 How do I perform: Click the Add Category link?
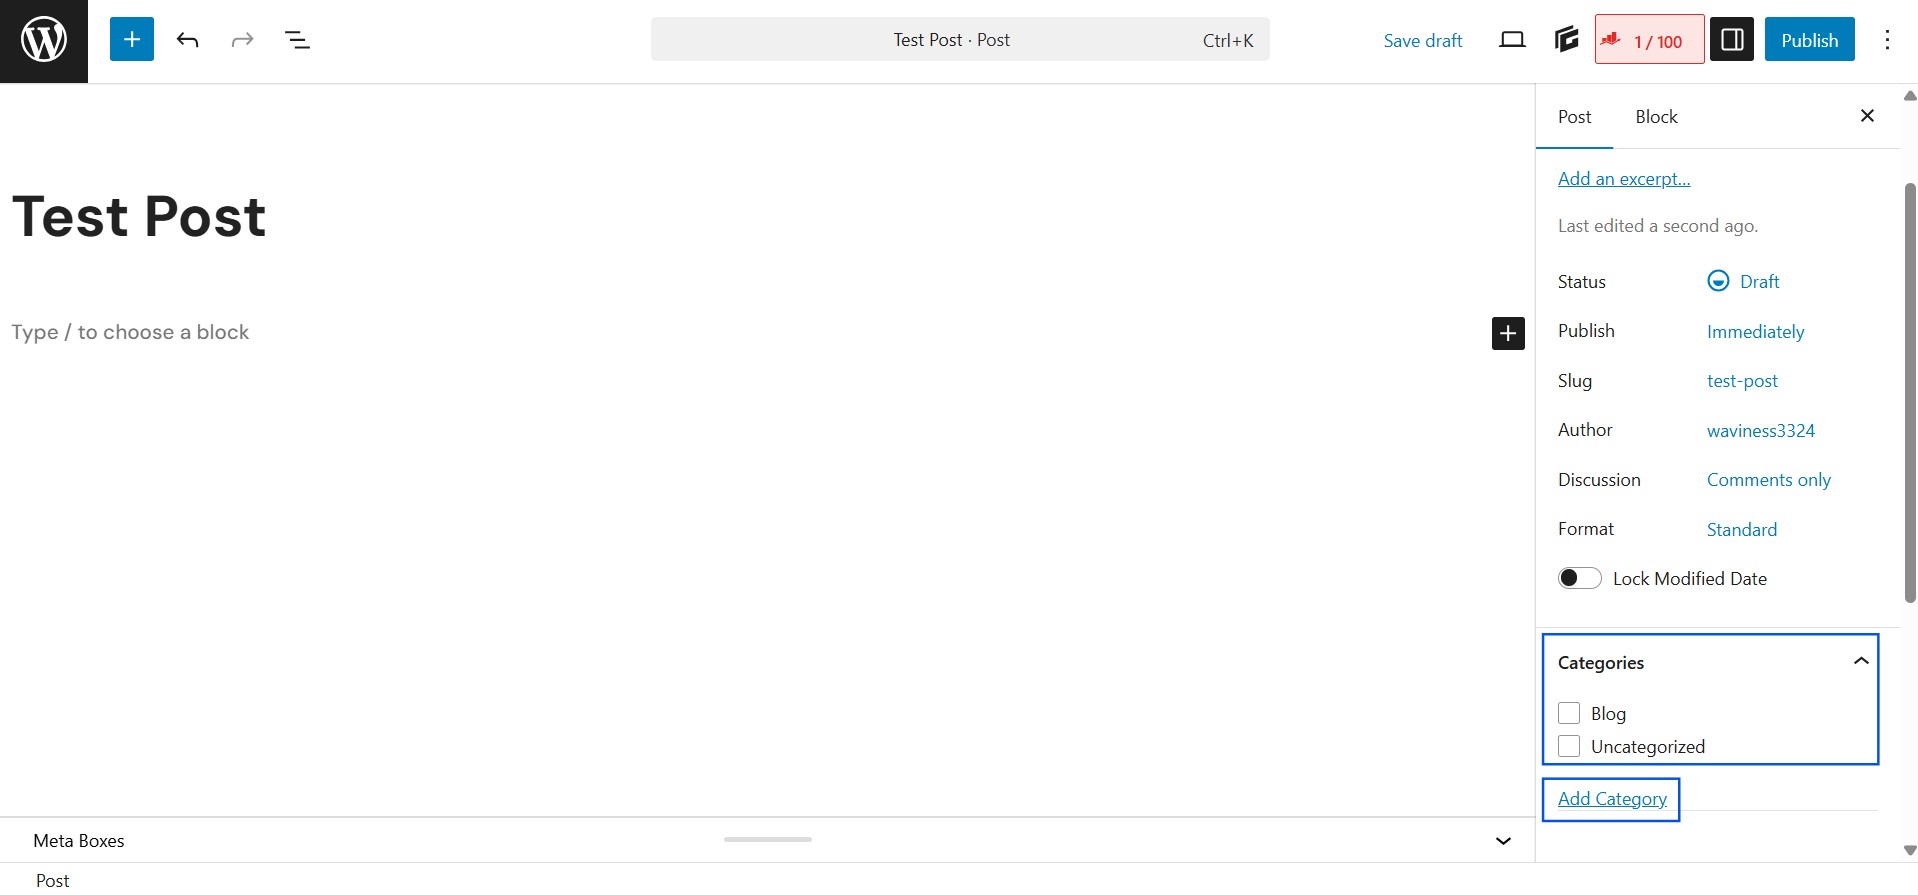(x=1611, y=799)
